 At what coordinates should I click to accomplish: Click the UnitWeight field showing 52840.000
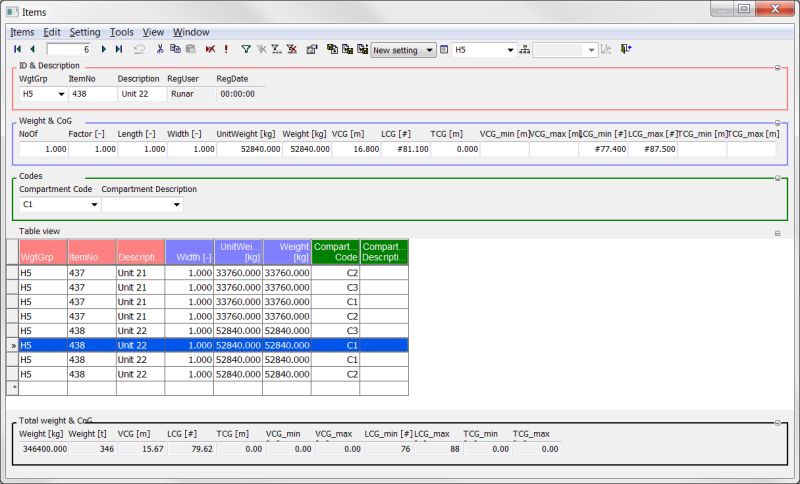[249, 149]
